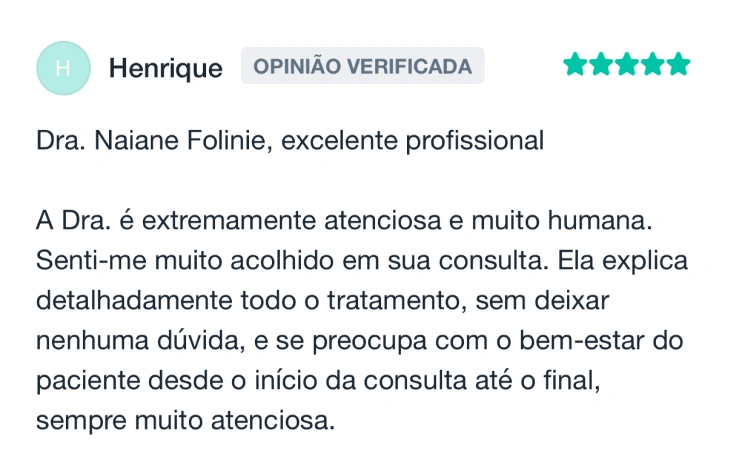Click the line starting "nenhuma dúvida"
Image resolution: width=731 pixels, height=468 pixels.
358,340
